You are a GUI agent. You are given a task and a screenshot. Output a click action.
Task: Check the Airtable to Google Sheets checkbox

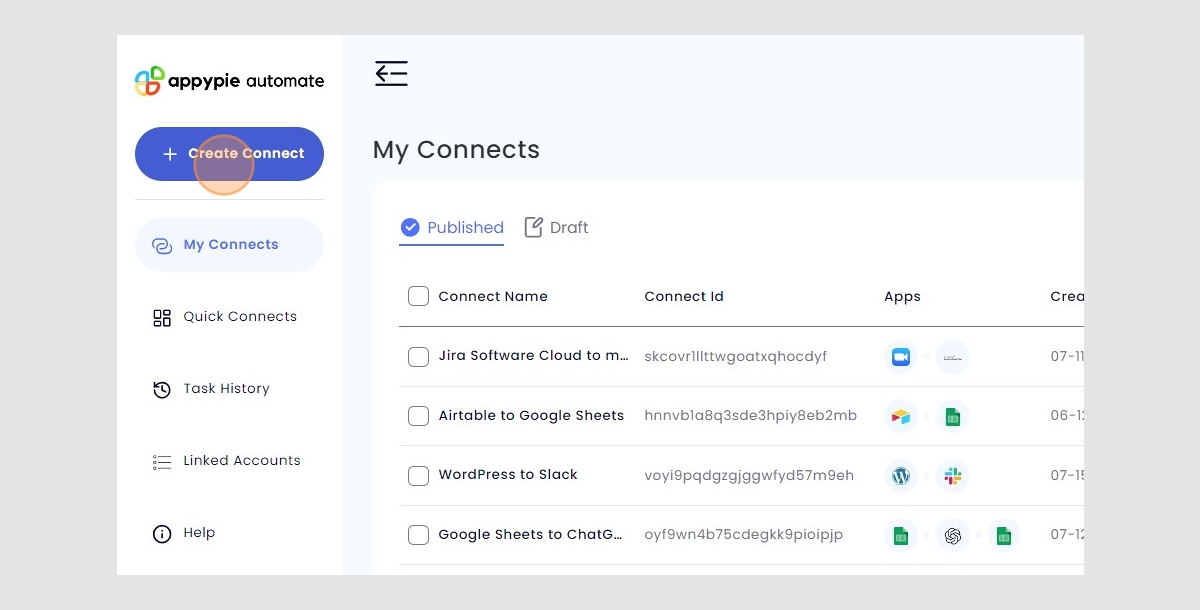click(x=418, y=416)
